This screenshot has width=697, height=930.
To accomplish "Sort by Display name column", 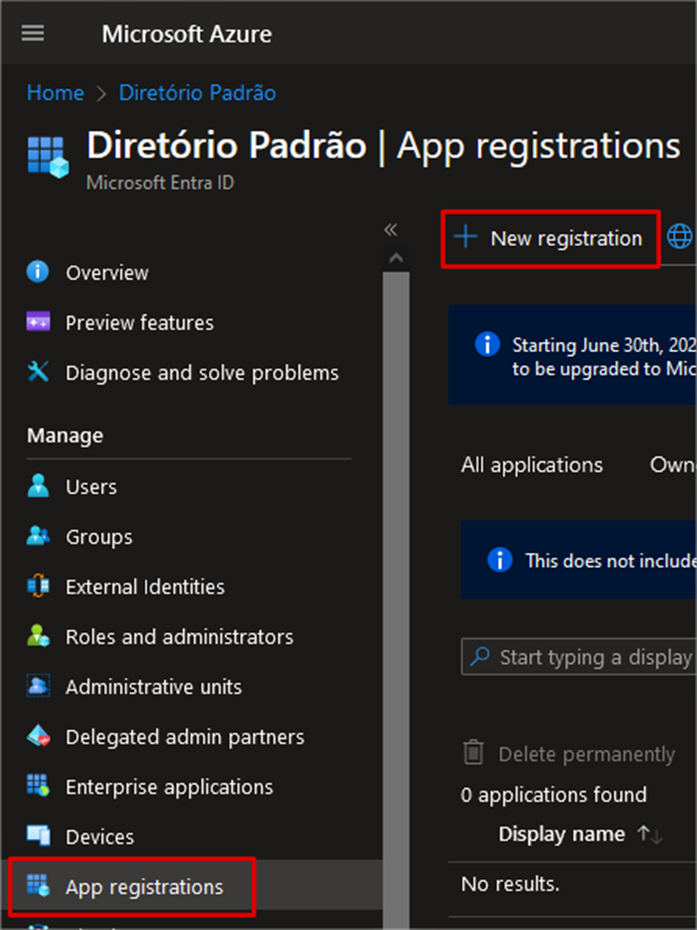I will (x=561, y=834).
